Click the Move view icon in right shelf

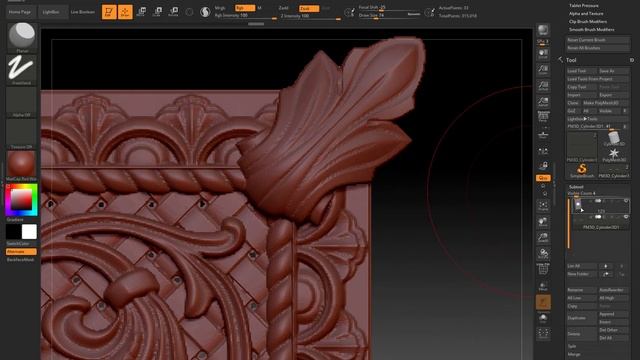543,222
